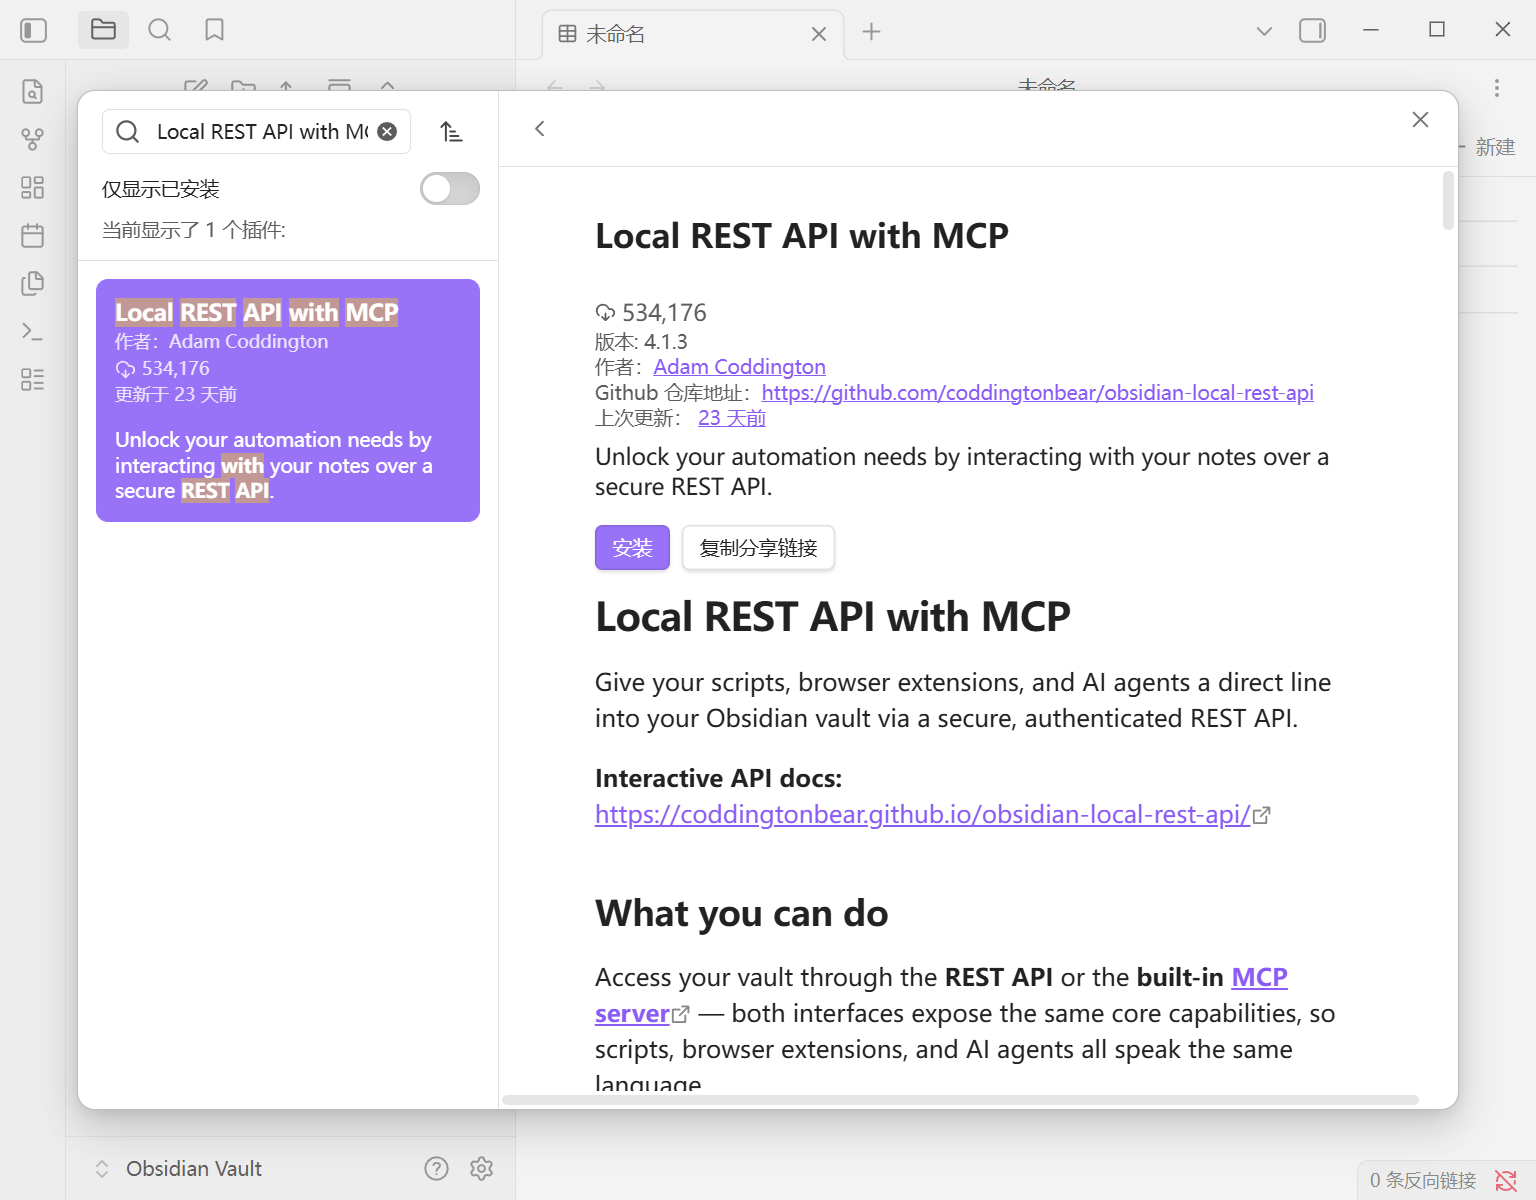Open the search magnifier tab in sidebar
The image size is (1536, 1200).
tap(159, 30)
